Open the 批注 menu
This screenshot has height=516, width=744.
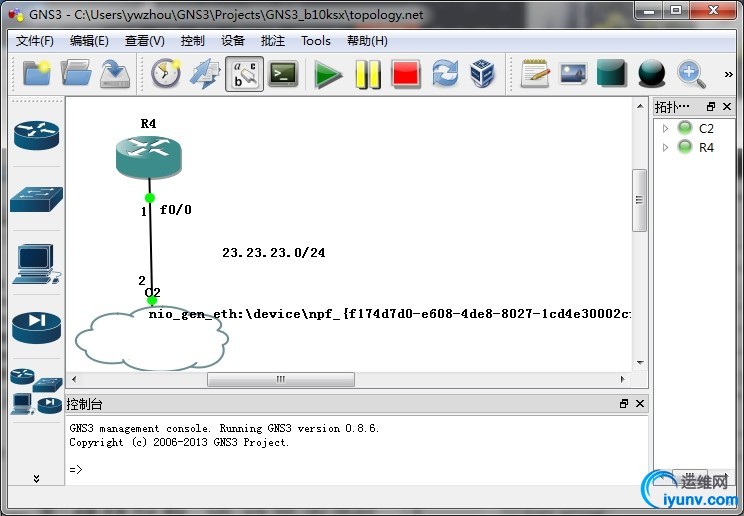[x=273, y=41]
